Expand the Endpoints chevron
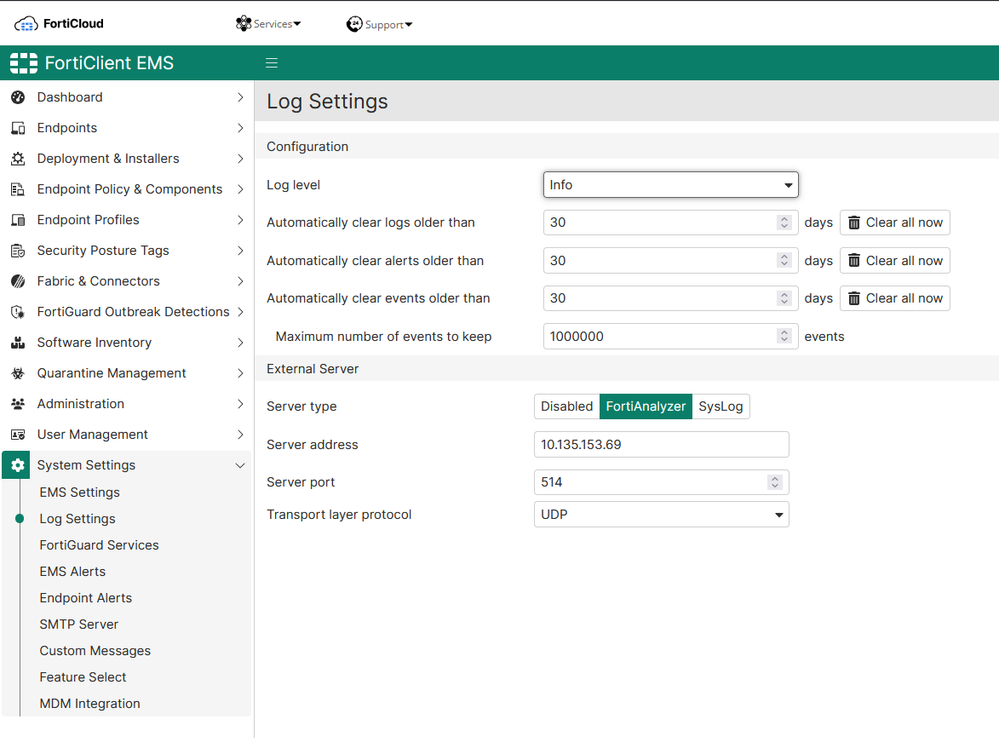Image resolution: width=999 pixels, height=738 pixels. (x=240, y=128)
